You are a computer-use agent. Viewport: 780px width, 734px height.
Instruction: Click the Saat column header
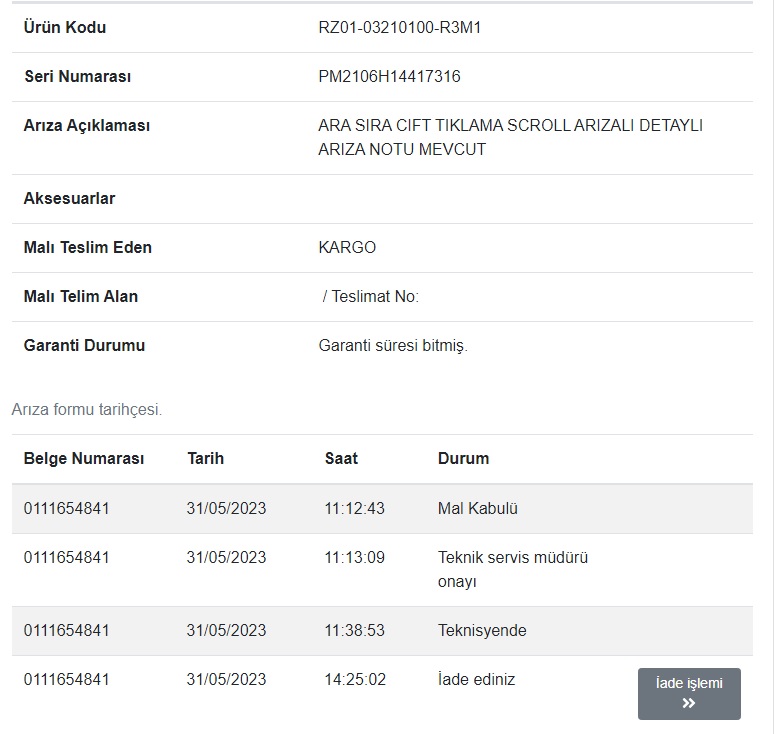tap(341, 458)
